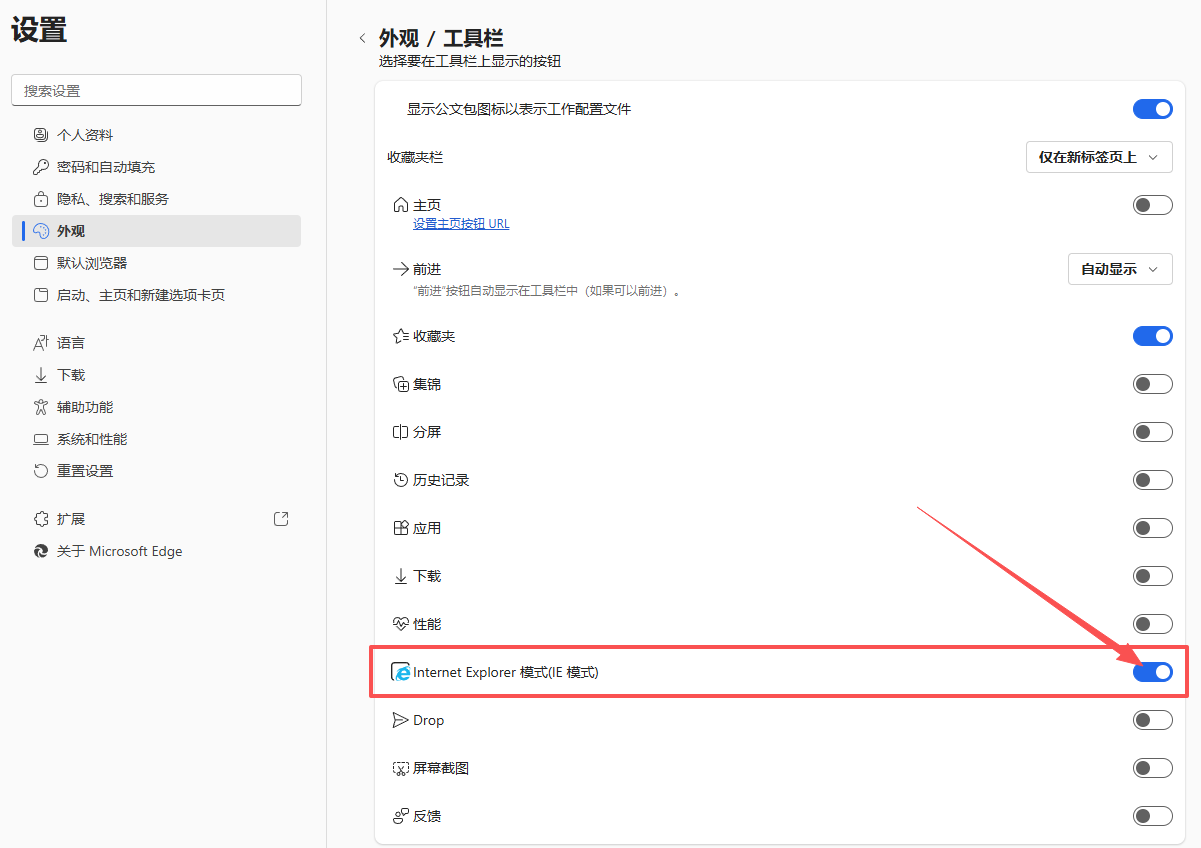Click the accessibility icon beside 辅助功能

click(x=41, y=407)
